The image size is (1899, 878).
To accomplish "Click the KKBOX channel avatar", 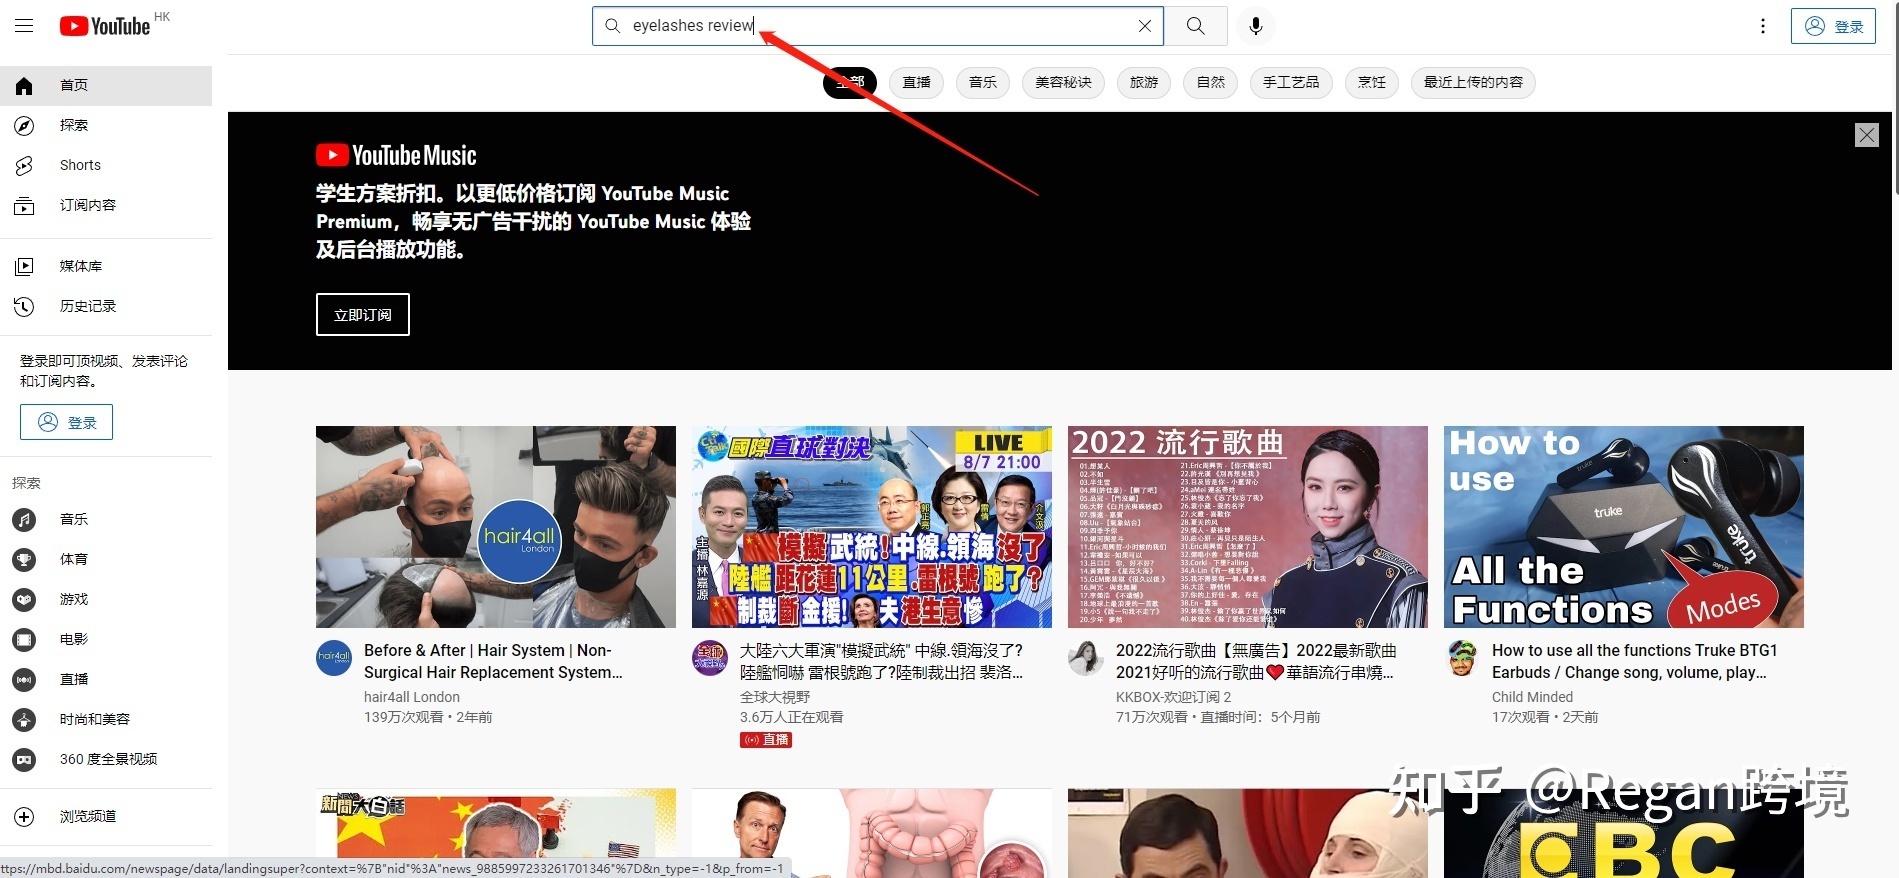I will 1086,658.
